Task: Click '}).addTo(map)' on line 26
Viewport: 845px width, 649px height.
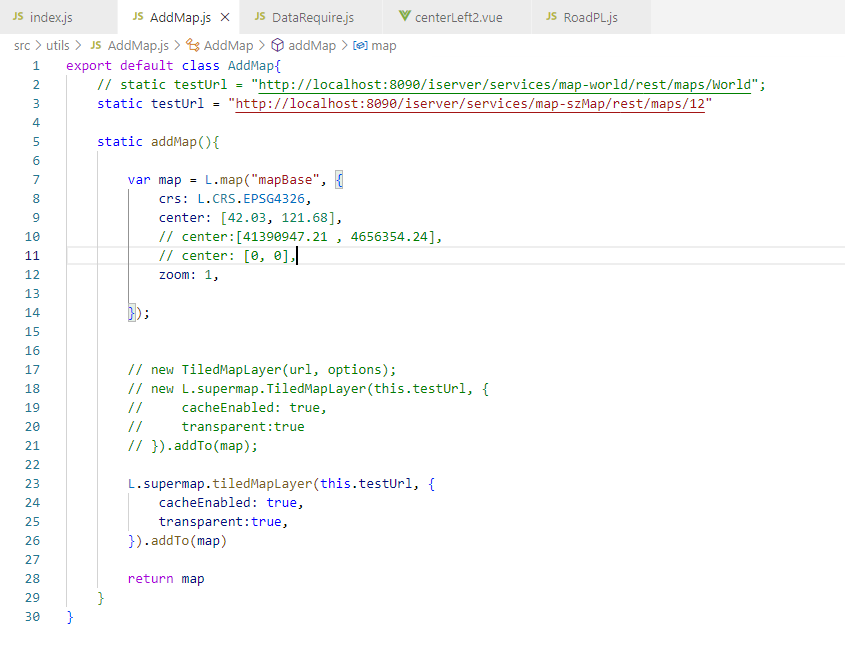Action: [177, 541]
